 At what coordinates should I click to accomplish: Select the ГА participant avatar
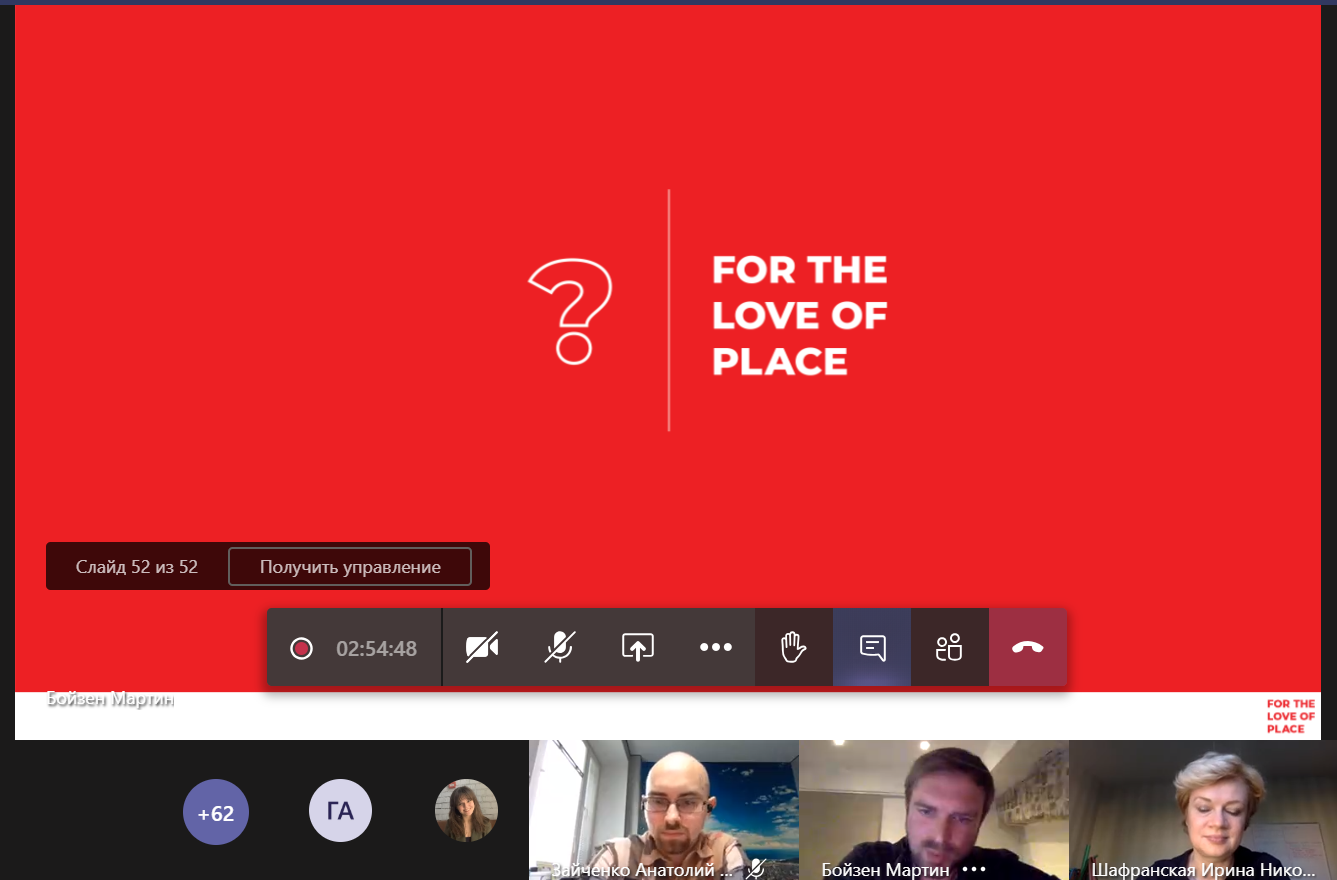pyautogui.click(x=340, y=811)
